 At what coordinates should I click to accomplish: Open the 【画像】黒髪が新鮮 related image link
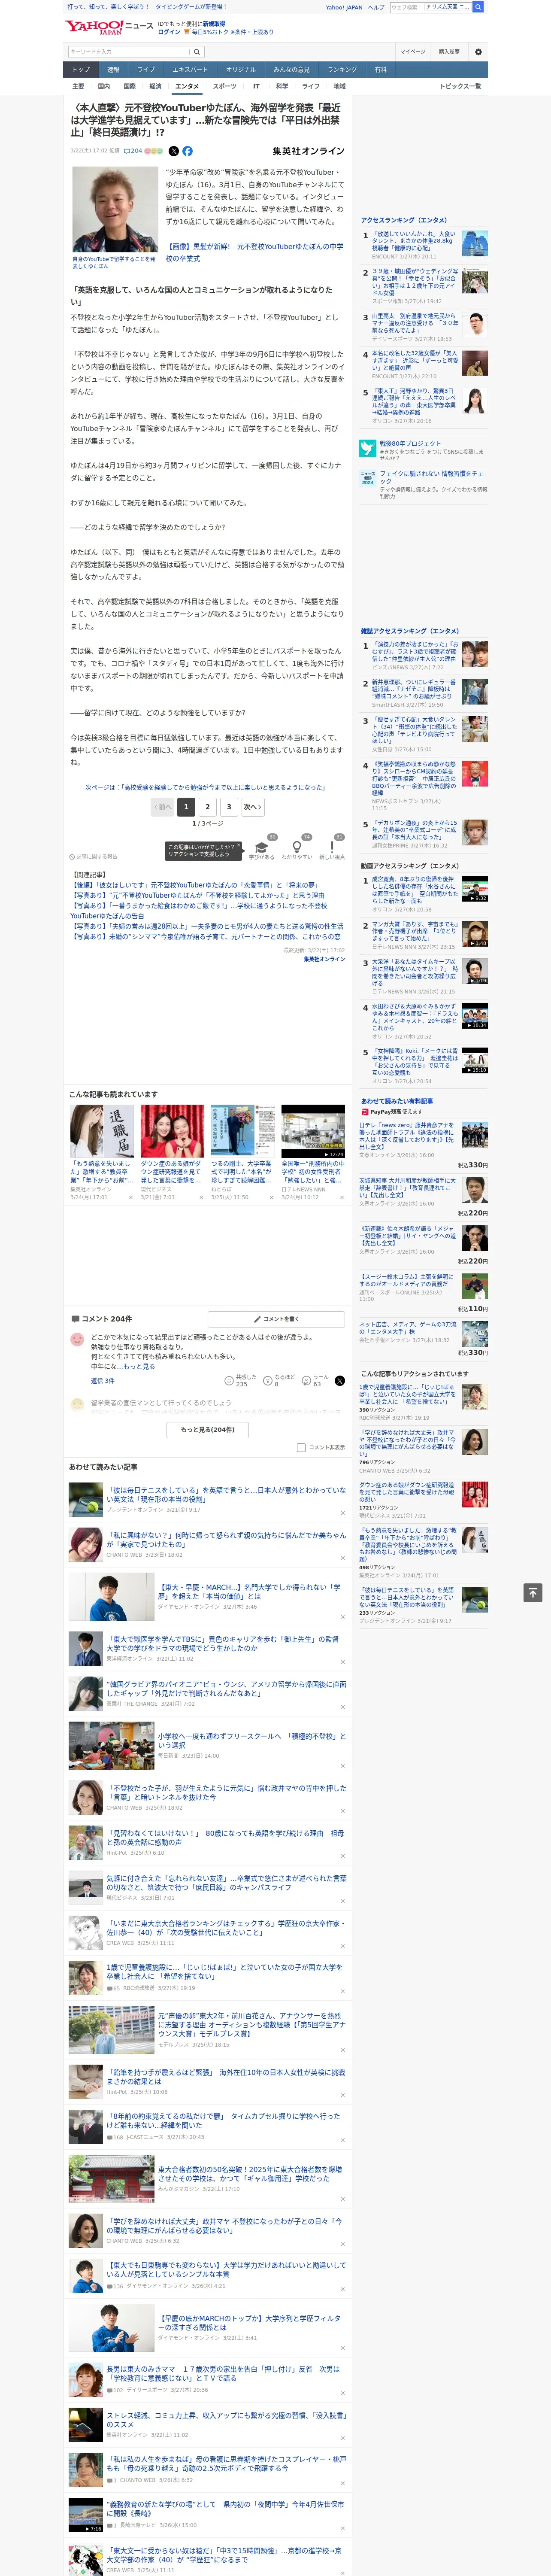254,252
